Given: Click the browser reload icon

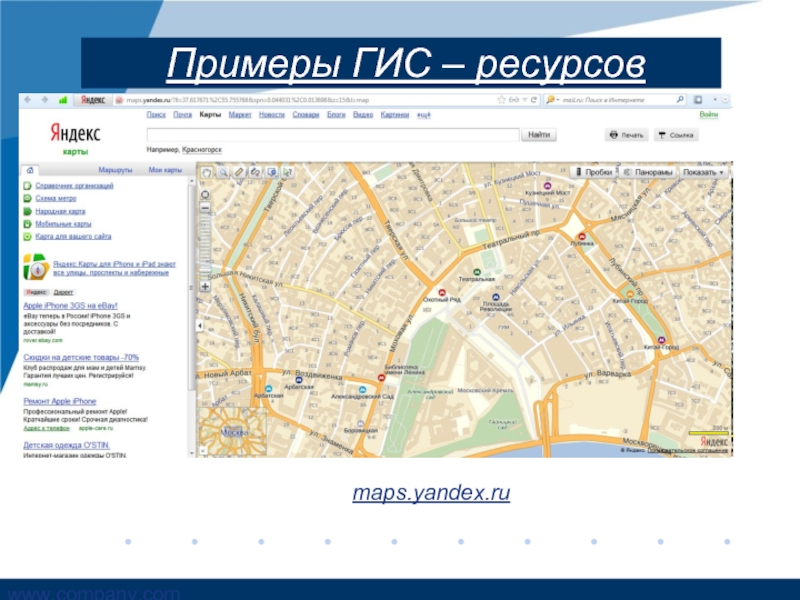Looking at the screenshot, I should coord(534,100).
